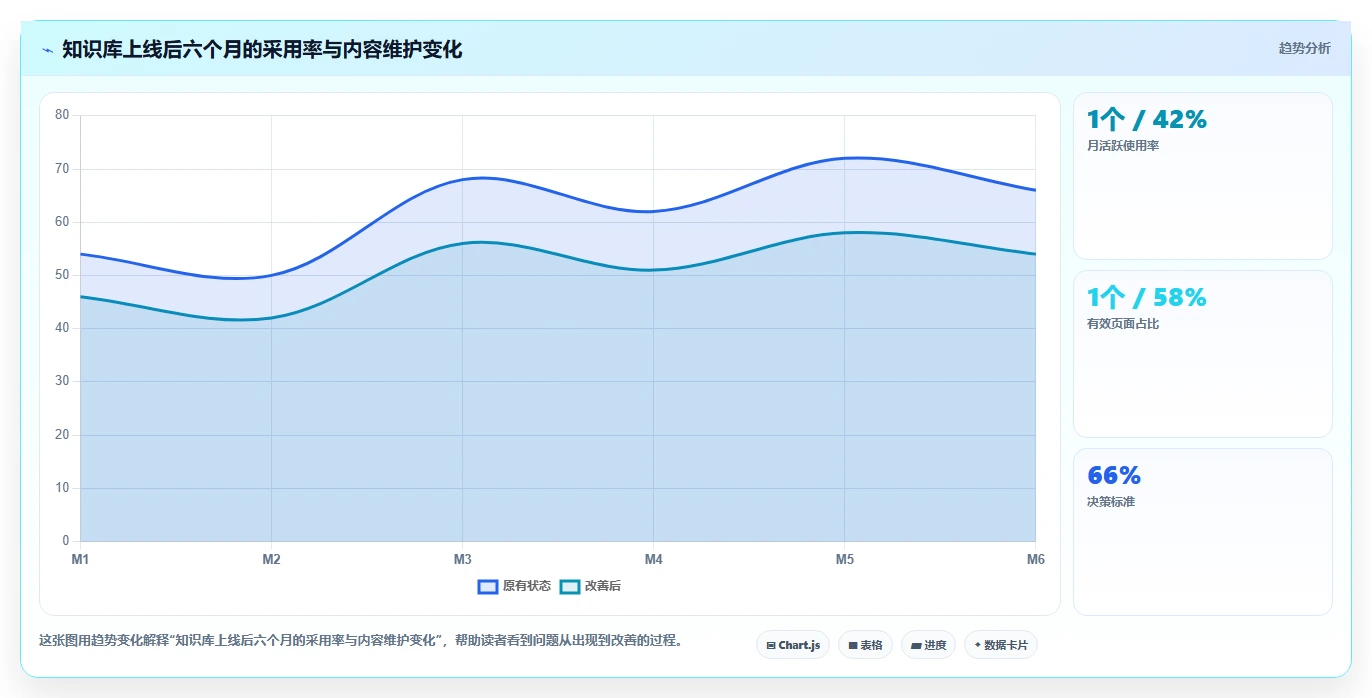1372x698 pixels.
Task: Click the 改善后 line point at M3
Action: pos(462,243)
